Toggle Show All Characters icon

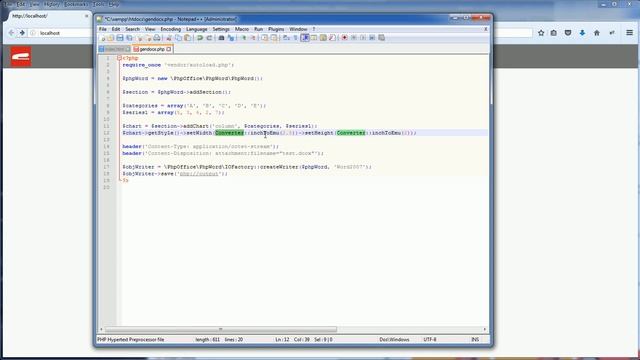click(x=296, y=38)
